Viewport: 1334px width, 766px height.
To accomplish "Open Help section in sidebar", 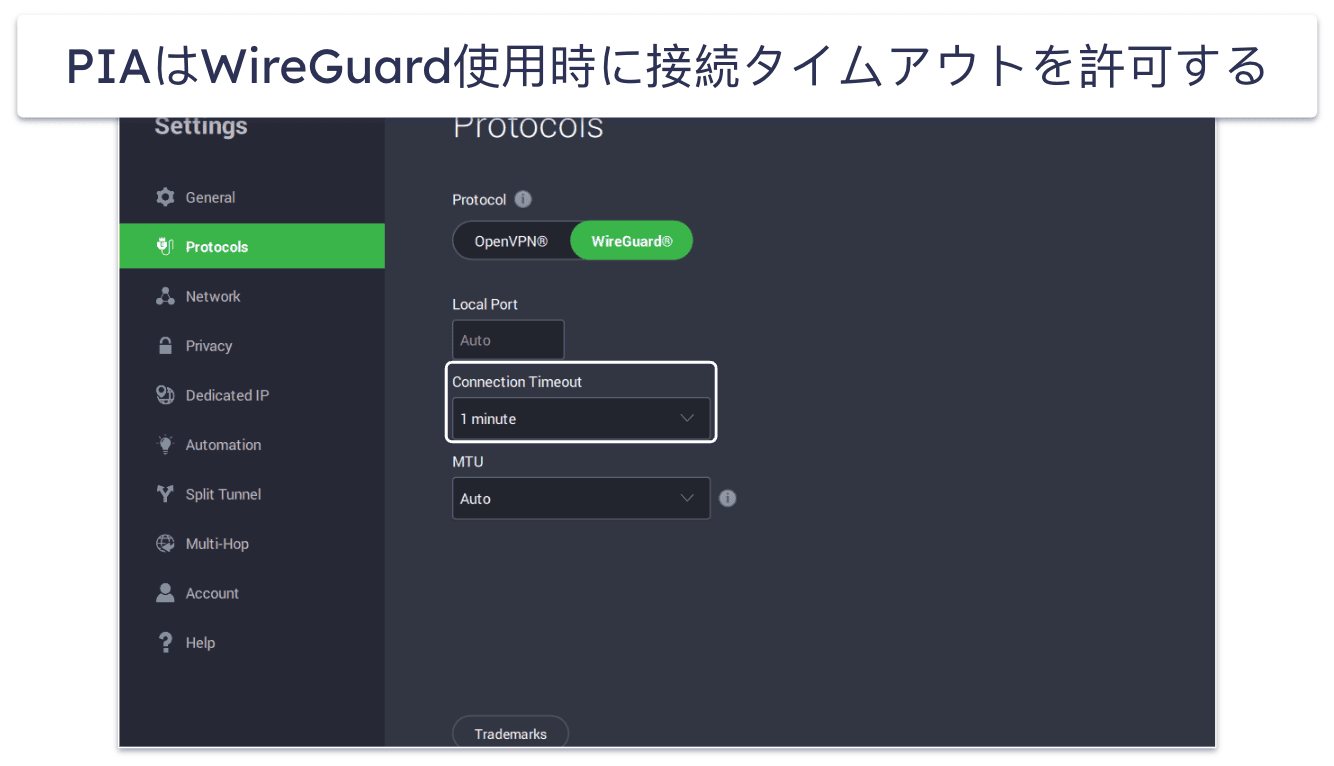I will point(252,642).
